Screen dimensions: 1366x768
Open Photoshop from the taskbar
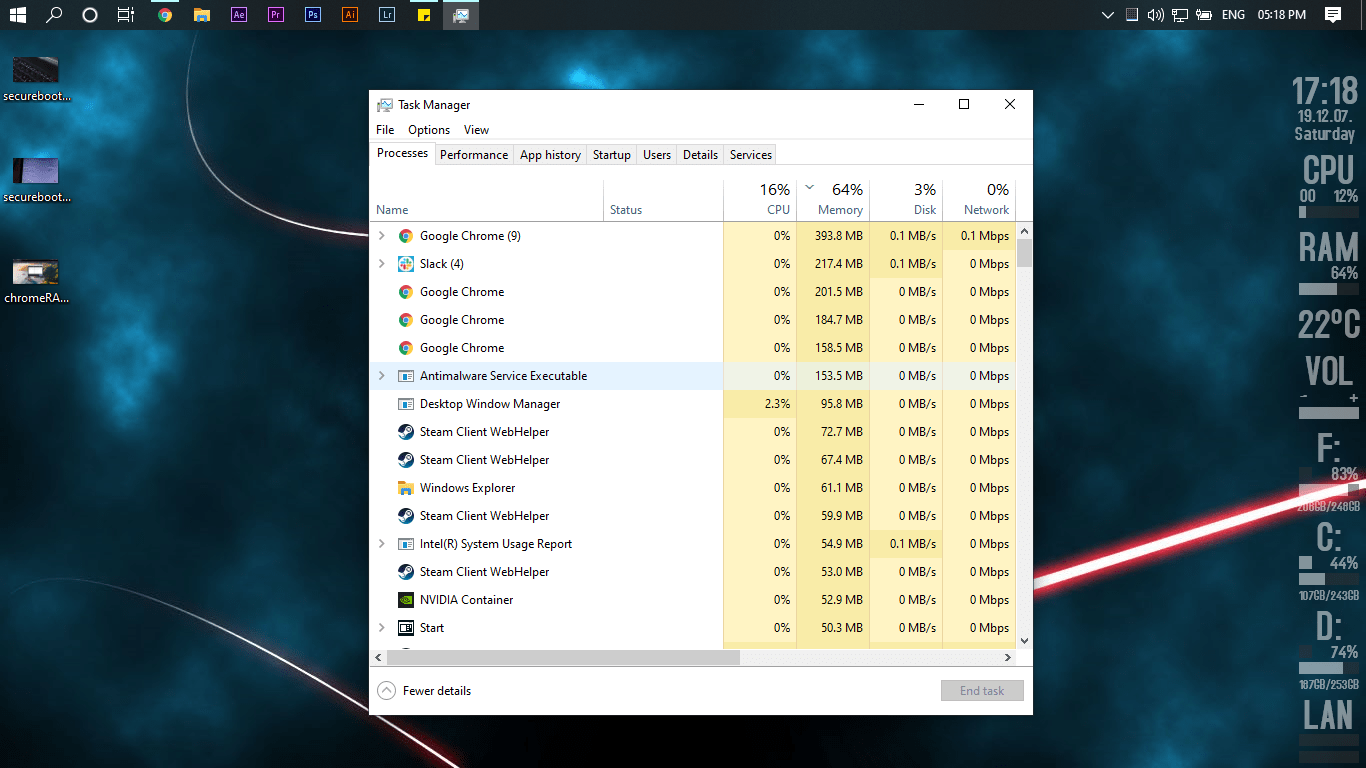(x=312, y=15)
